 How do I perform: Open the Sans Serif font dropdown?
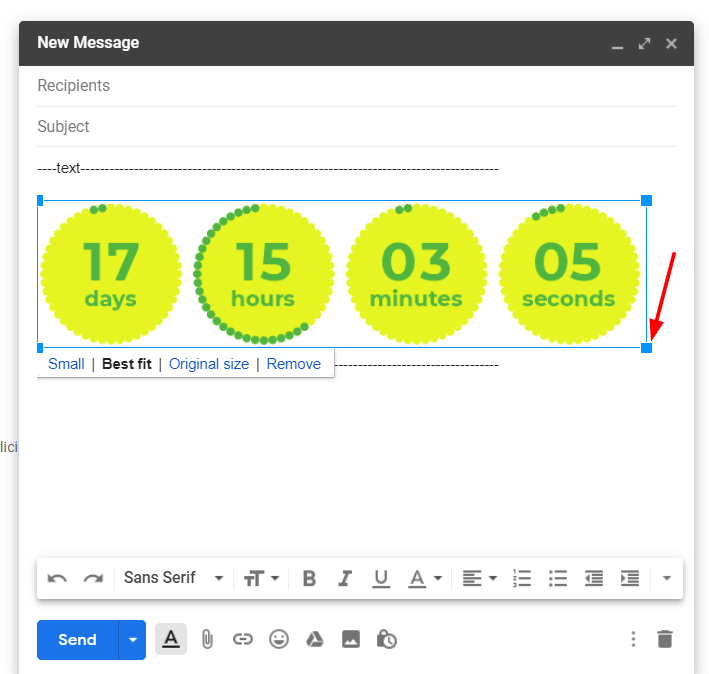pyautogui.click(x=173, y=578)
